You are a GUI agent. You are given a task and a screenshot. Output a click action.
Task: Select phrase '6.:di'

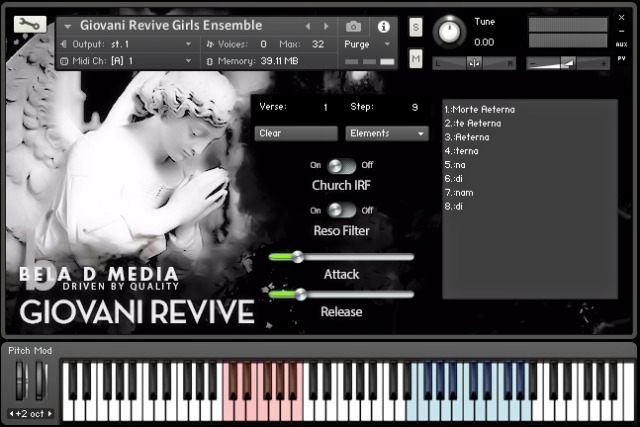point(453,179)
